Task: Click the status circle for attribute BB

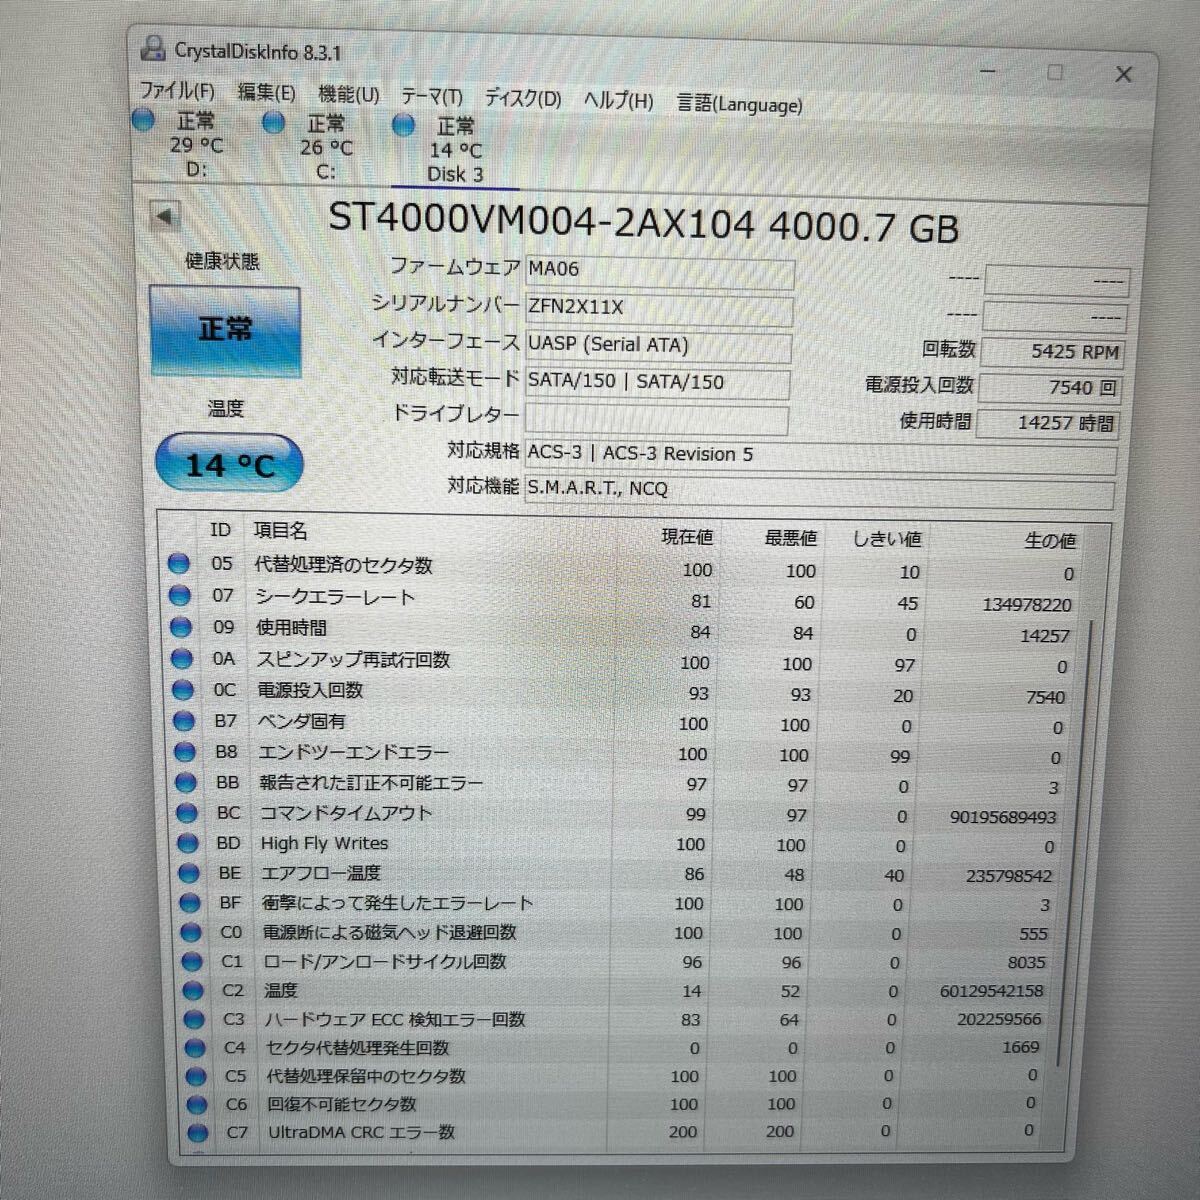Action: (x=186, y=783)
